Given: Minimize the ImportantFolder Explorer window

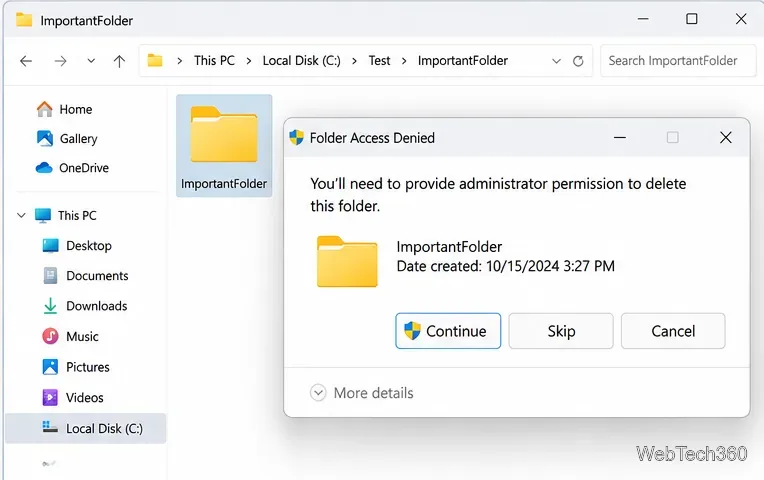Looking at the screenshot, I should pos(643,19).
